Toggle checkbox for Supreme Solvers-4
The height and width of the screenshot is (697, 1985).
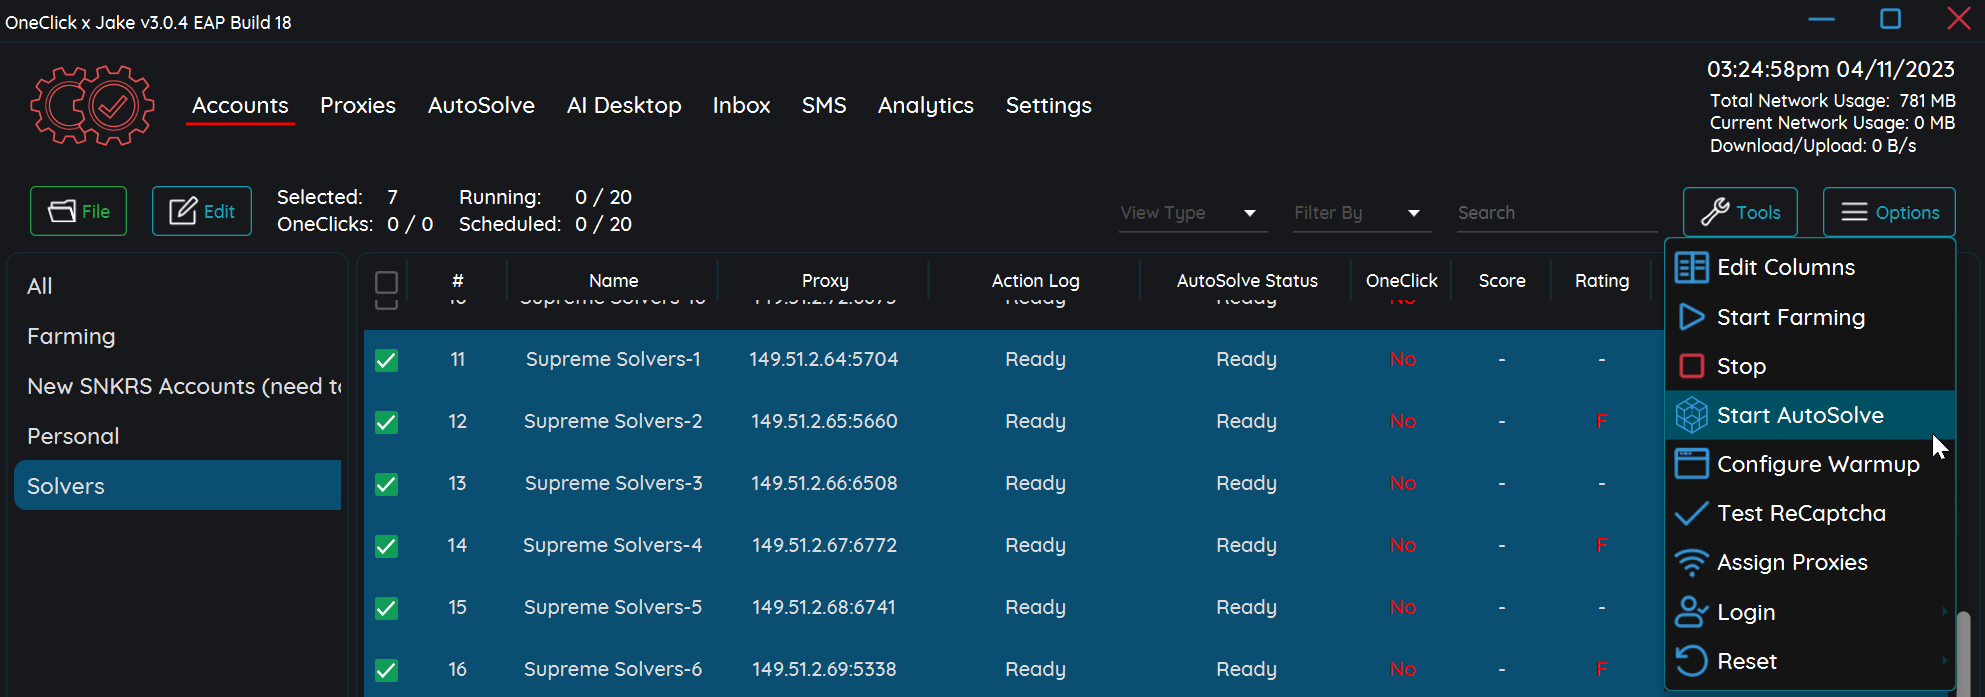(x=386, y=546)
